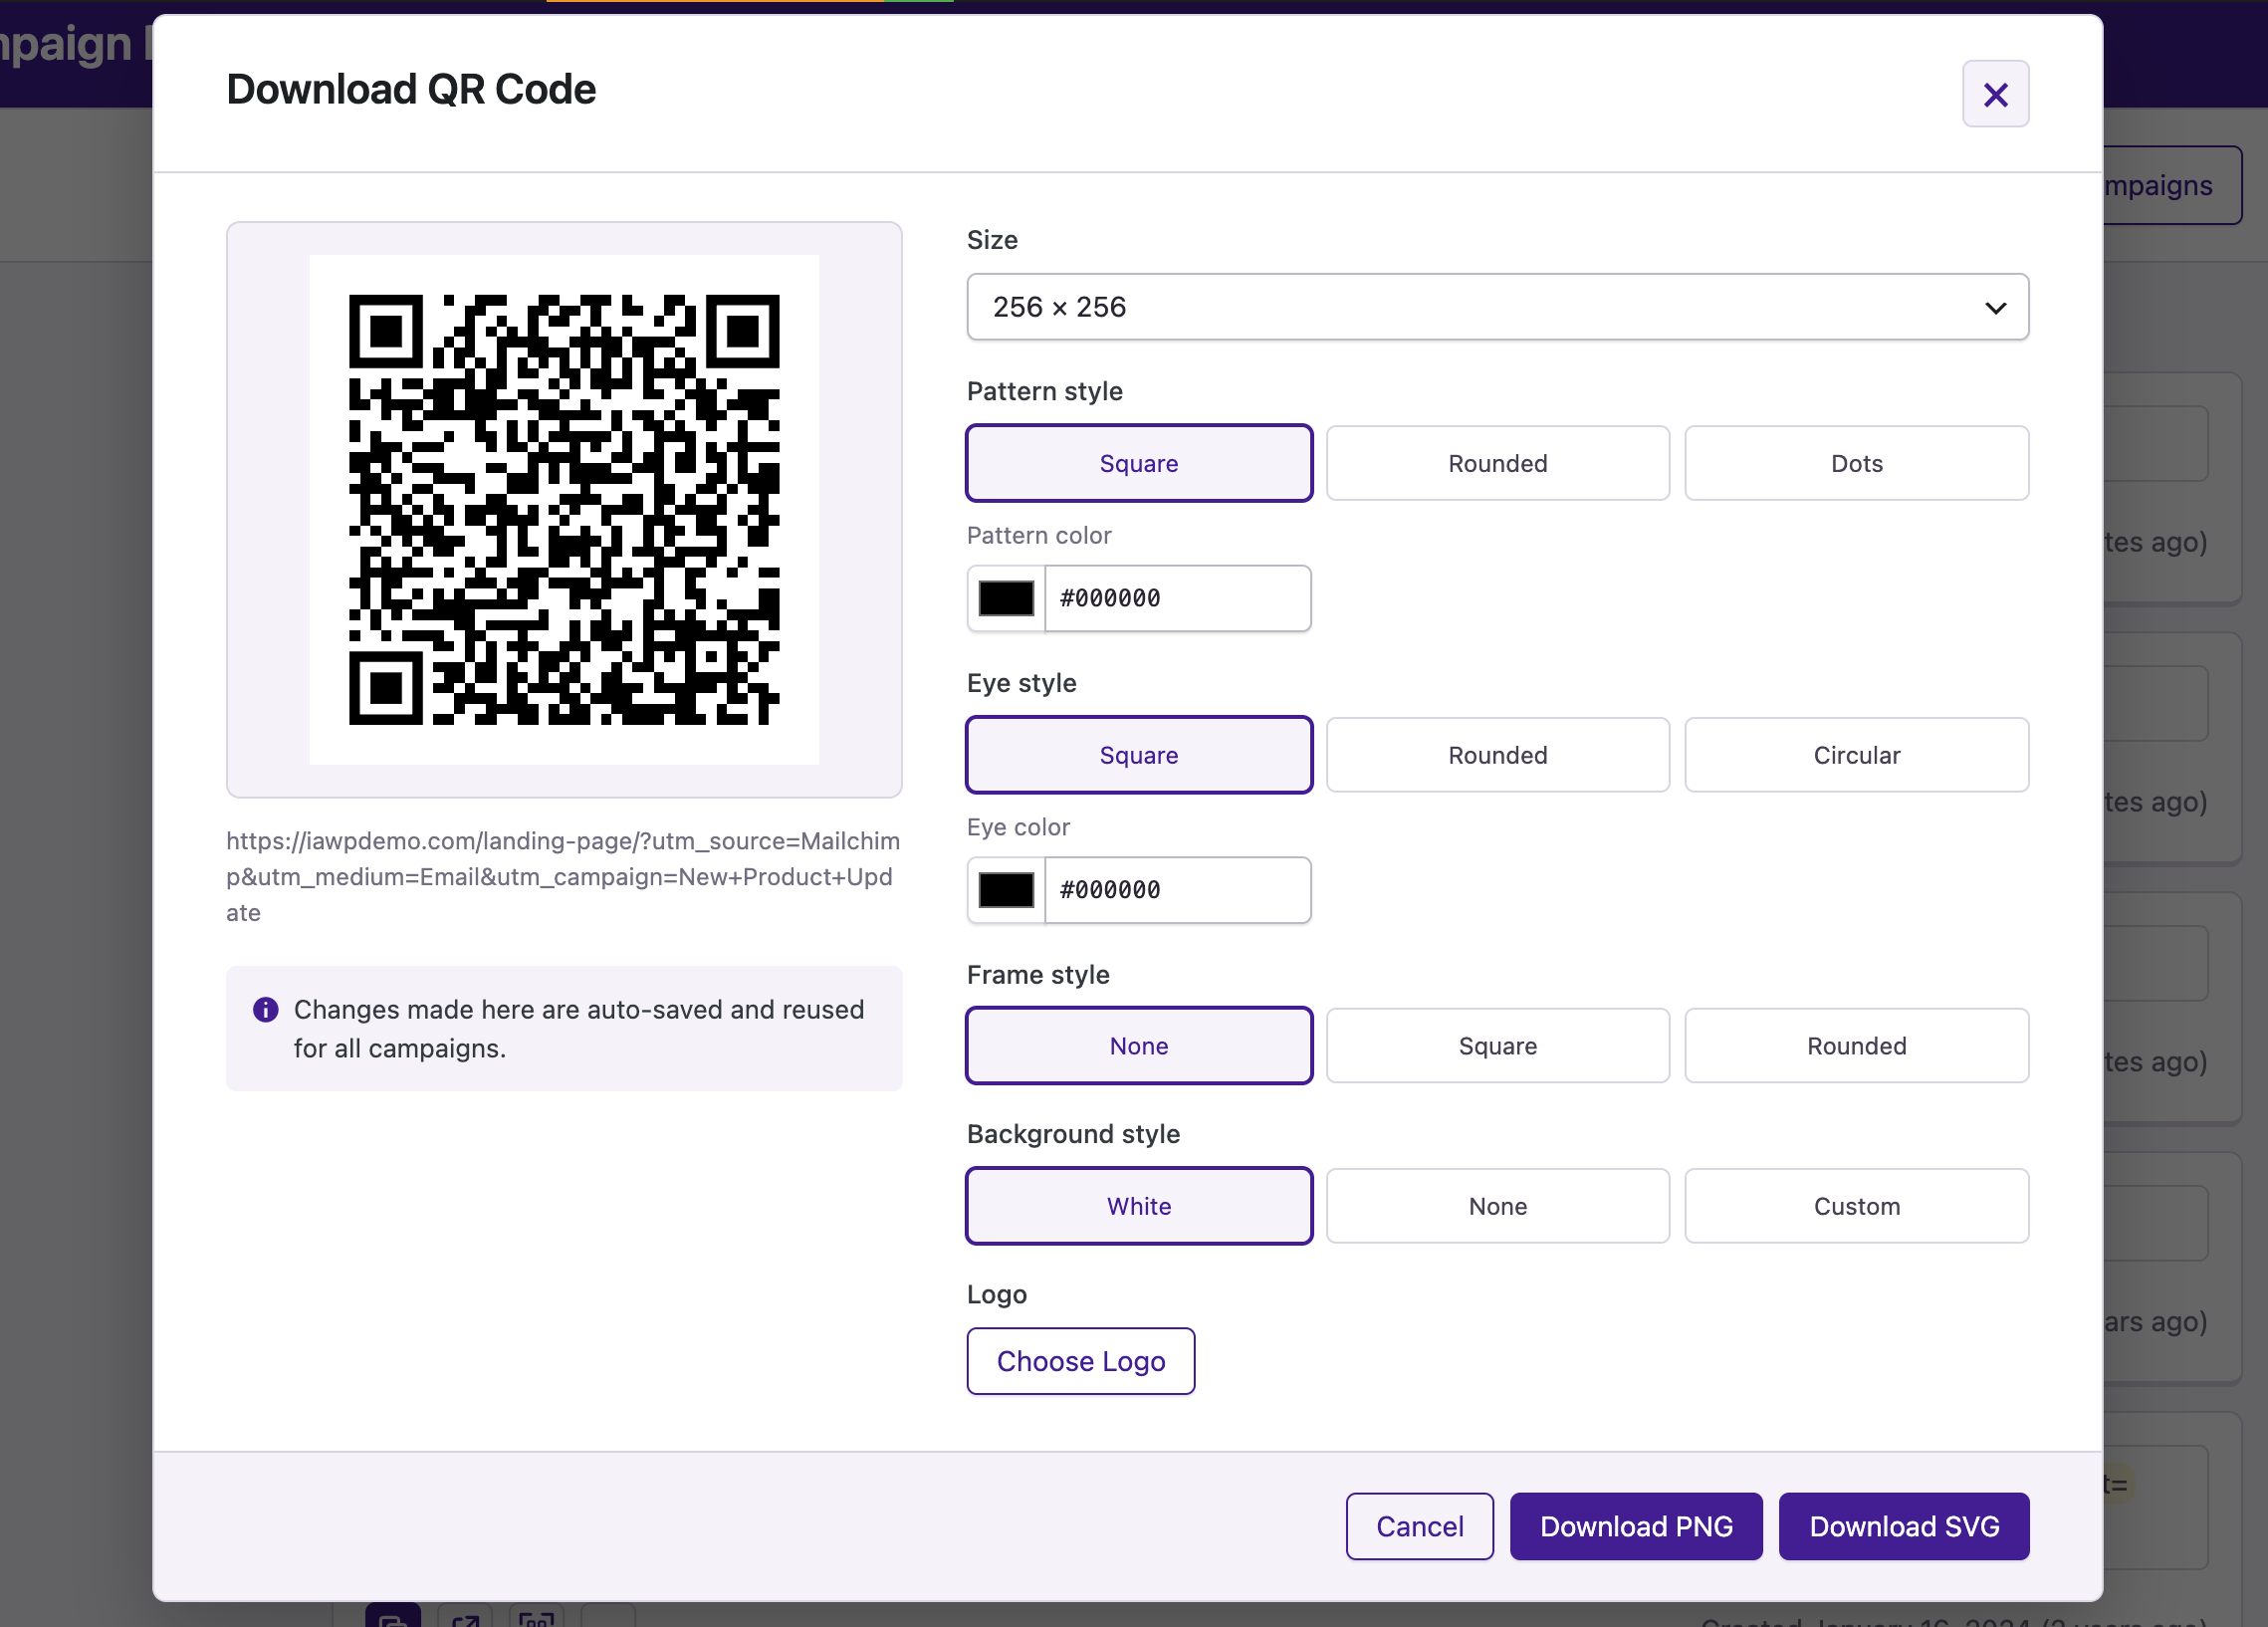2268x1627 pixels.
Task: Open the Size dropdown showing 256 × 256
Action: [1497, 307]
